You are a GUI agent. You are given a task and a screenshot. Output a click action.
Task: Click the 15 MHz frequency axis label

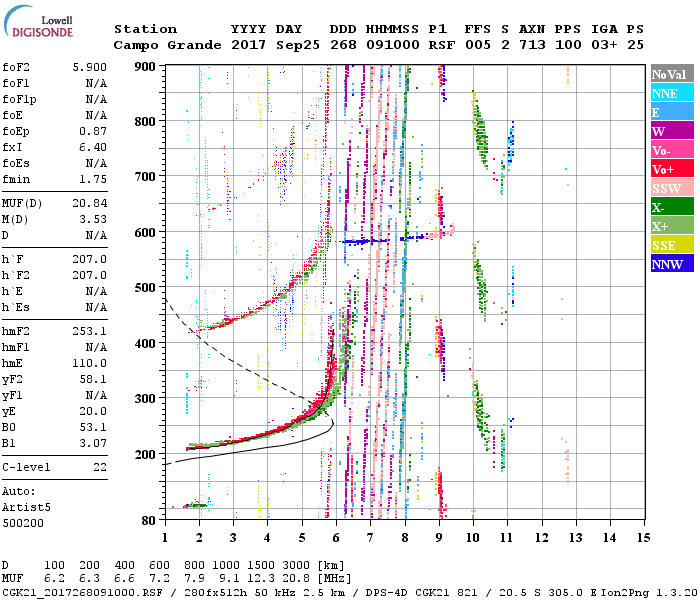tap(643, 538)
